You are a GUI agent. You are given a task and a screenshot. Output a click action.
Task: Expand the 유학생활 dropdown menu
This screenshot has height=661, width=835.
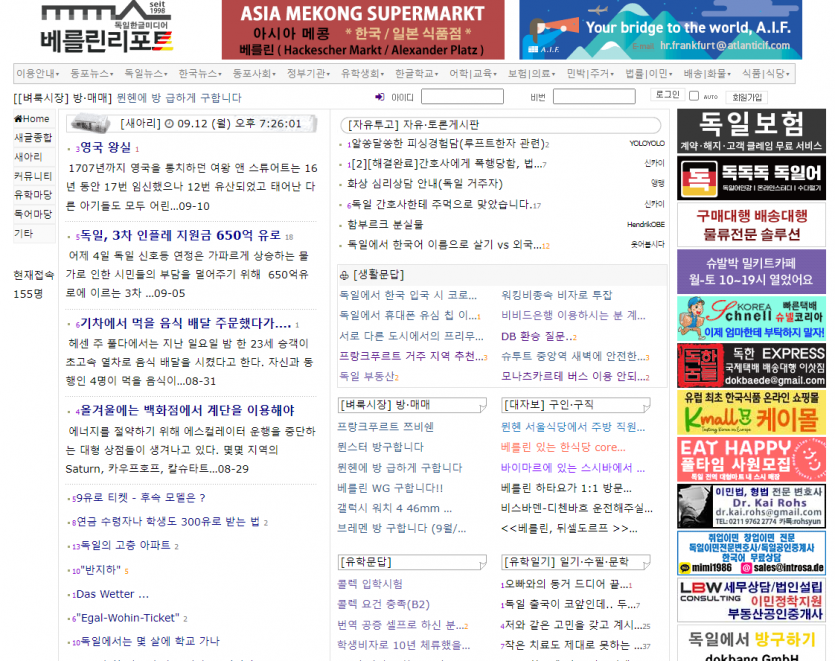coord(361,74)
